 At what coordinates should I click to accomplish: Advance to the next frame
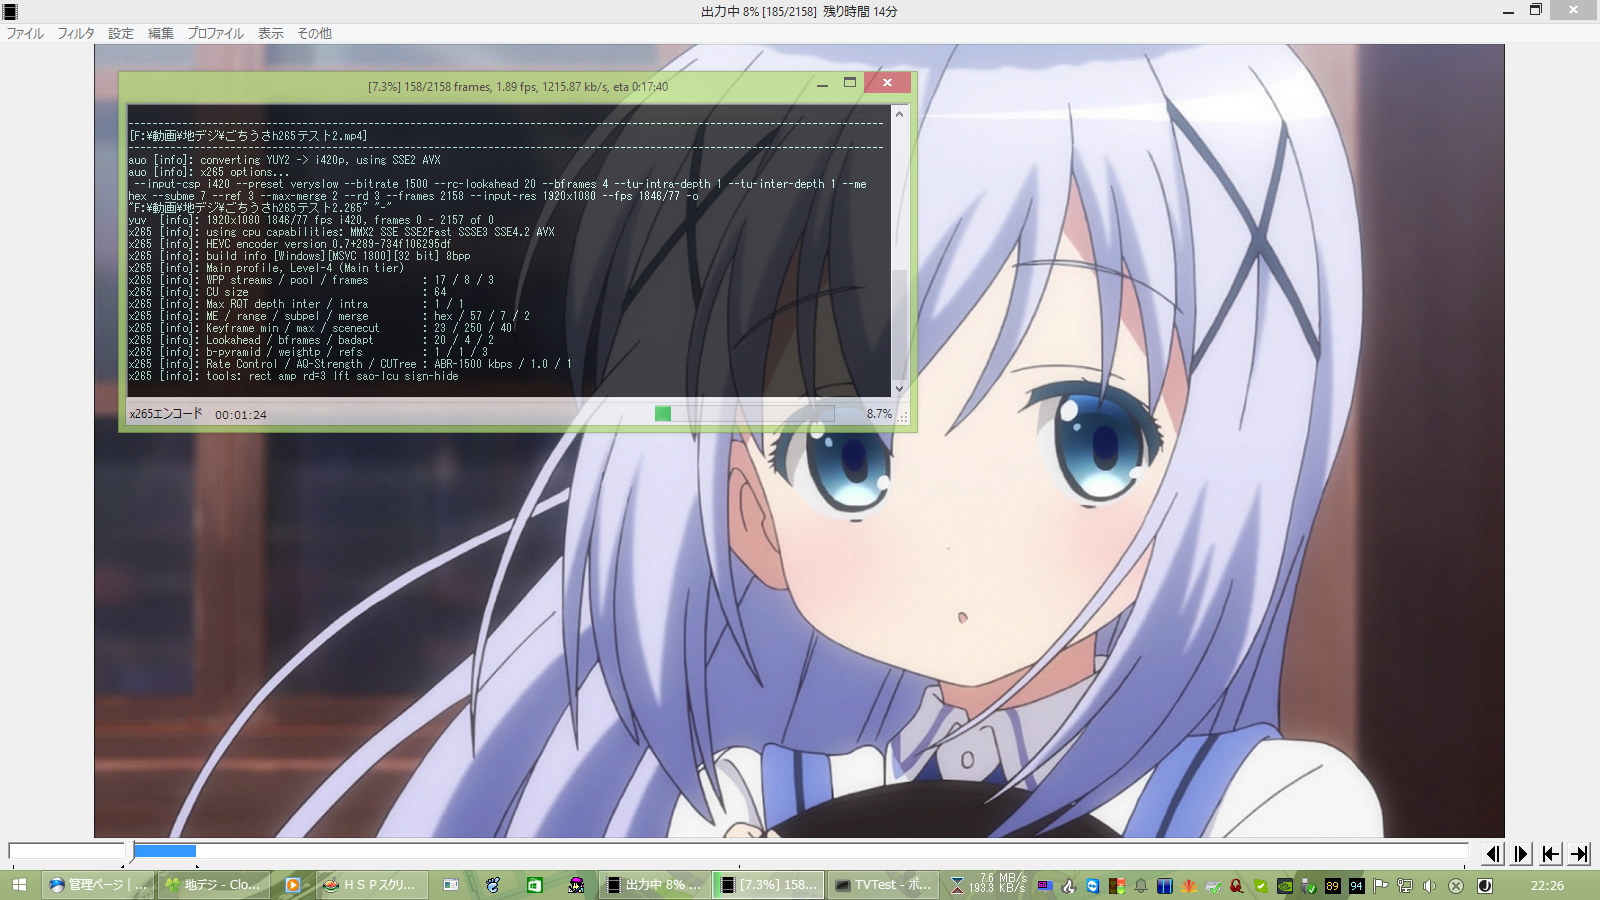pyautogui.click(x=1522, y=853)
